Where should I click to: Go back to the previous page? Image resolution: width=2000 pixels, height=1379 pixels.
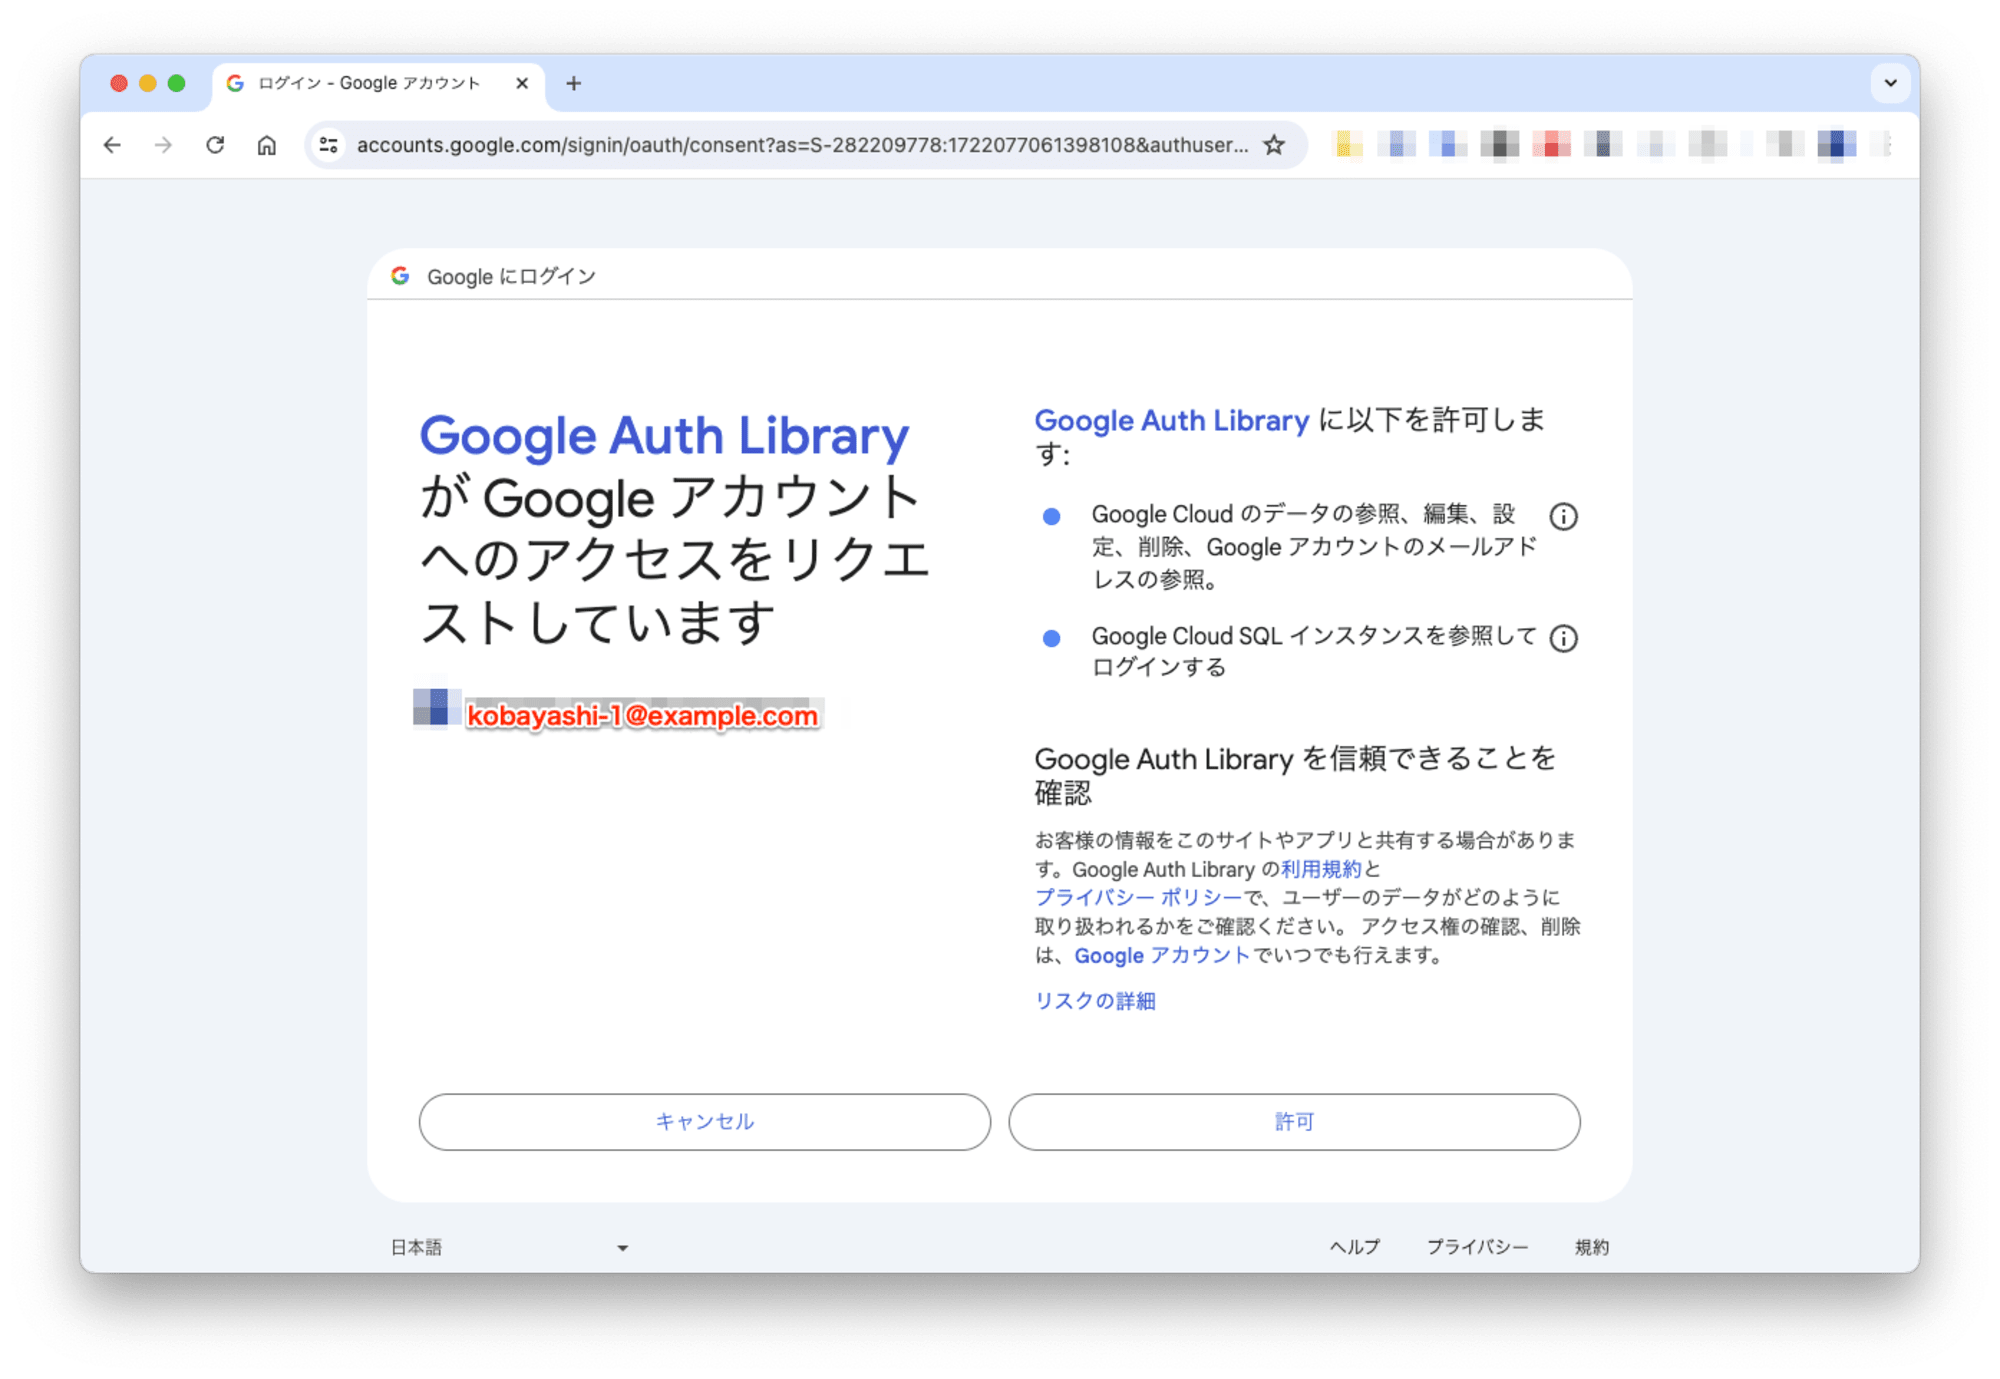(x=112, y=145)
